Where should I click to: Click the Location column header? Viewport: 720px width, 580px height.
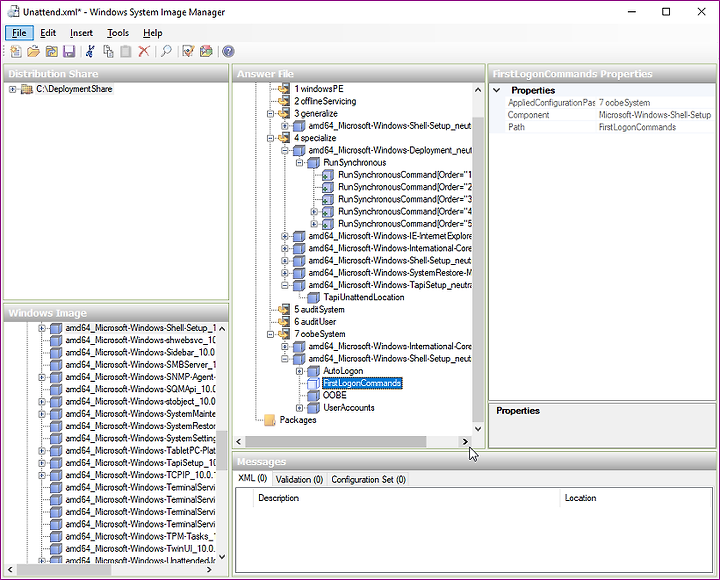[636, 498]
